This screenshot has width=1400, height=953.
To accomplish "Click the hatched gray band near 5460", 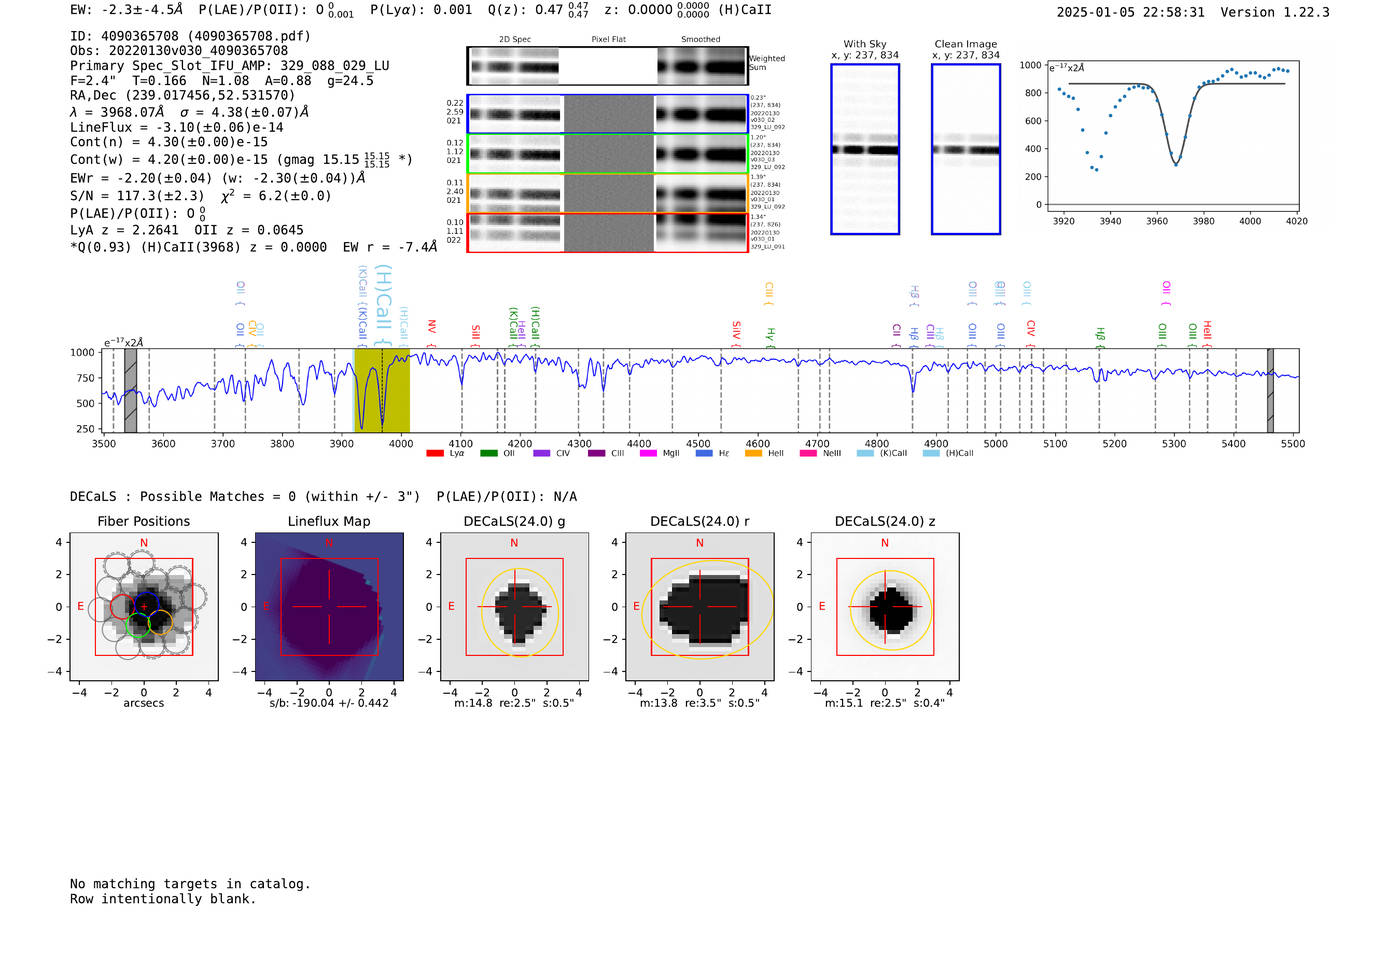I will point(1270,390).
